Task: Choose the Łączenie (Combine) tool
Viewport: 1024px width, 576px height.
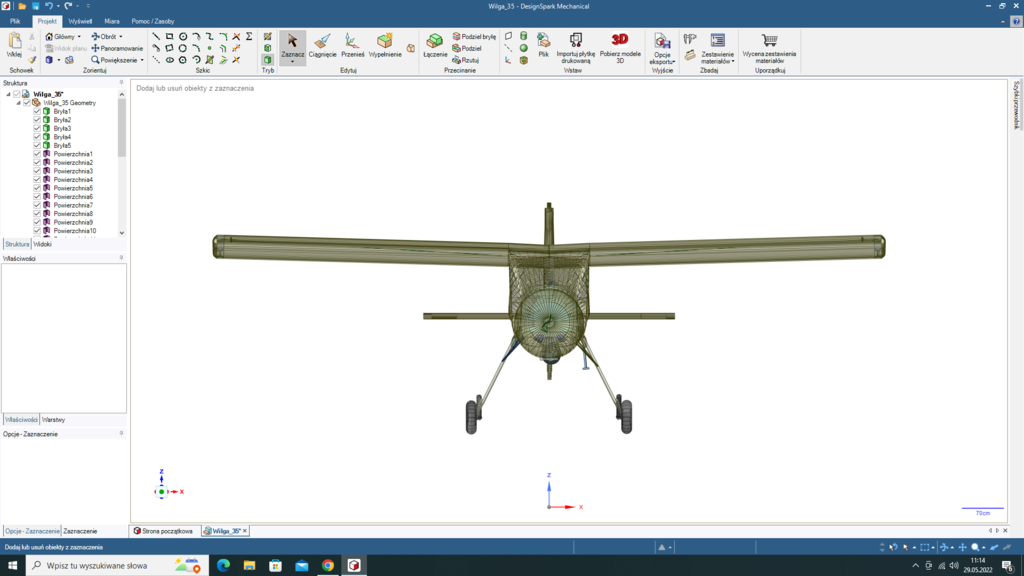Action: (435, 44)
